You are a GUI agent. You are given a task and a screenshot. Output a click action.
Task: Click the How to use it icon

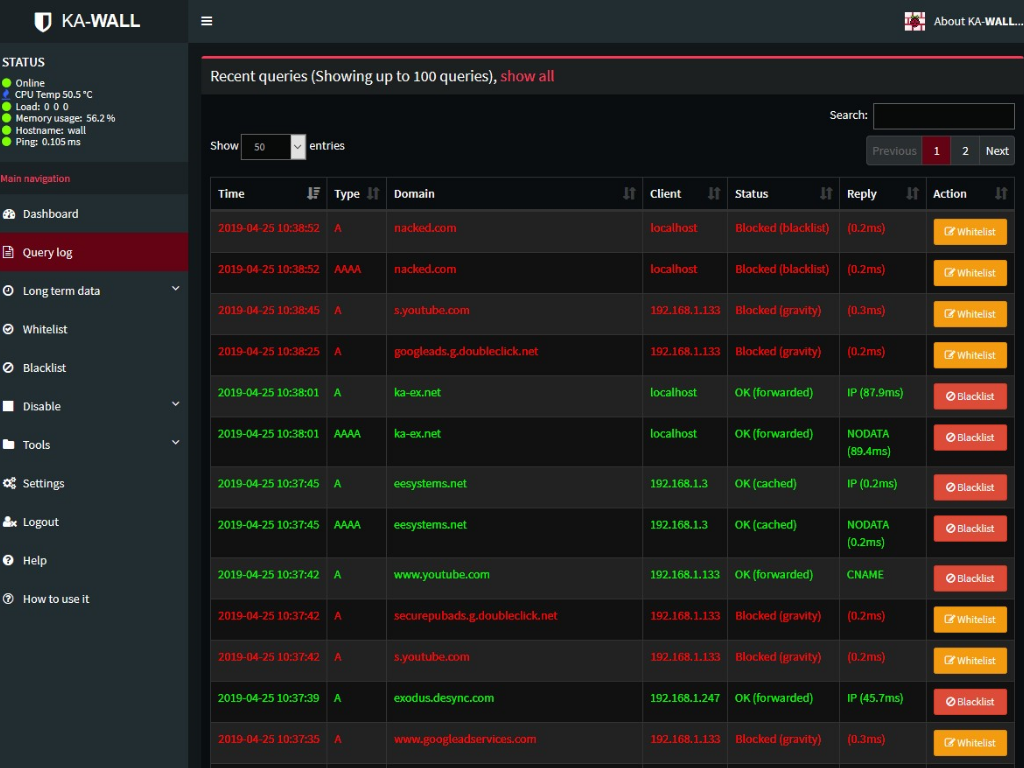point(8,599)
